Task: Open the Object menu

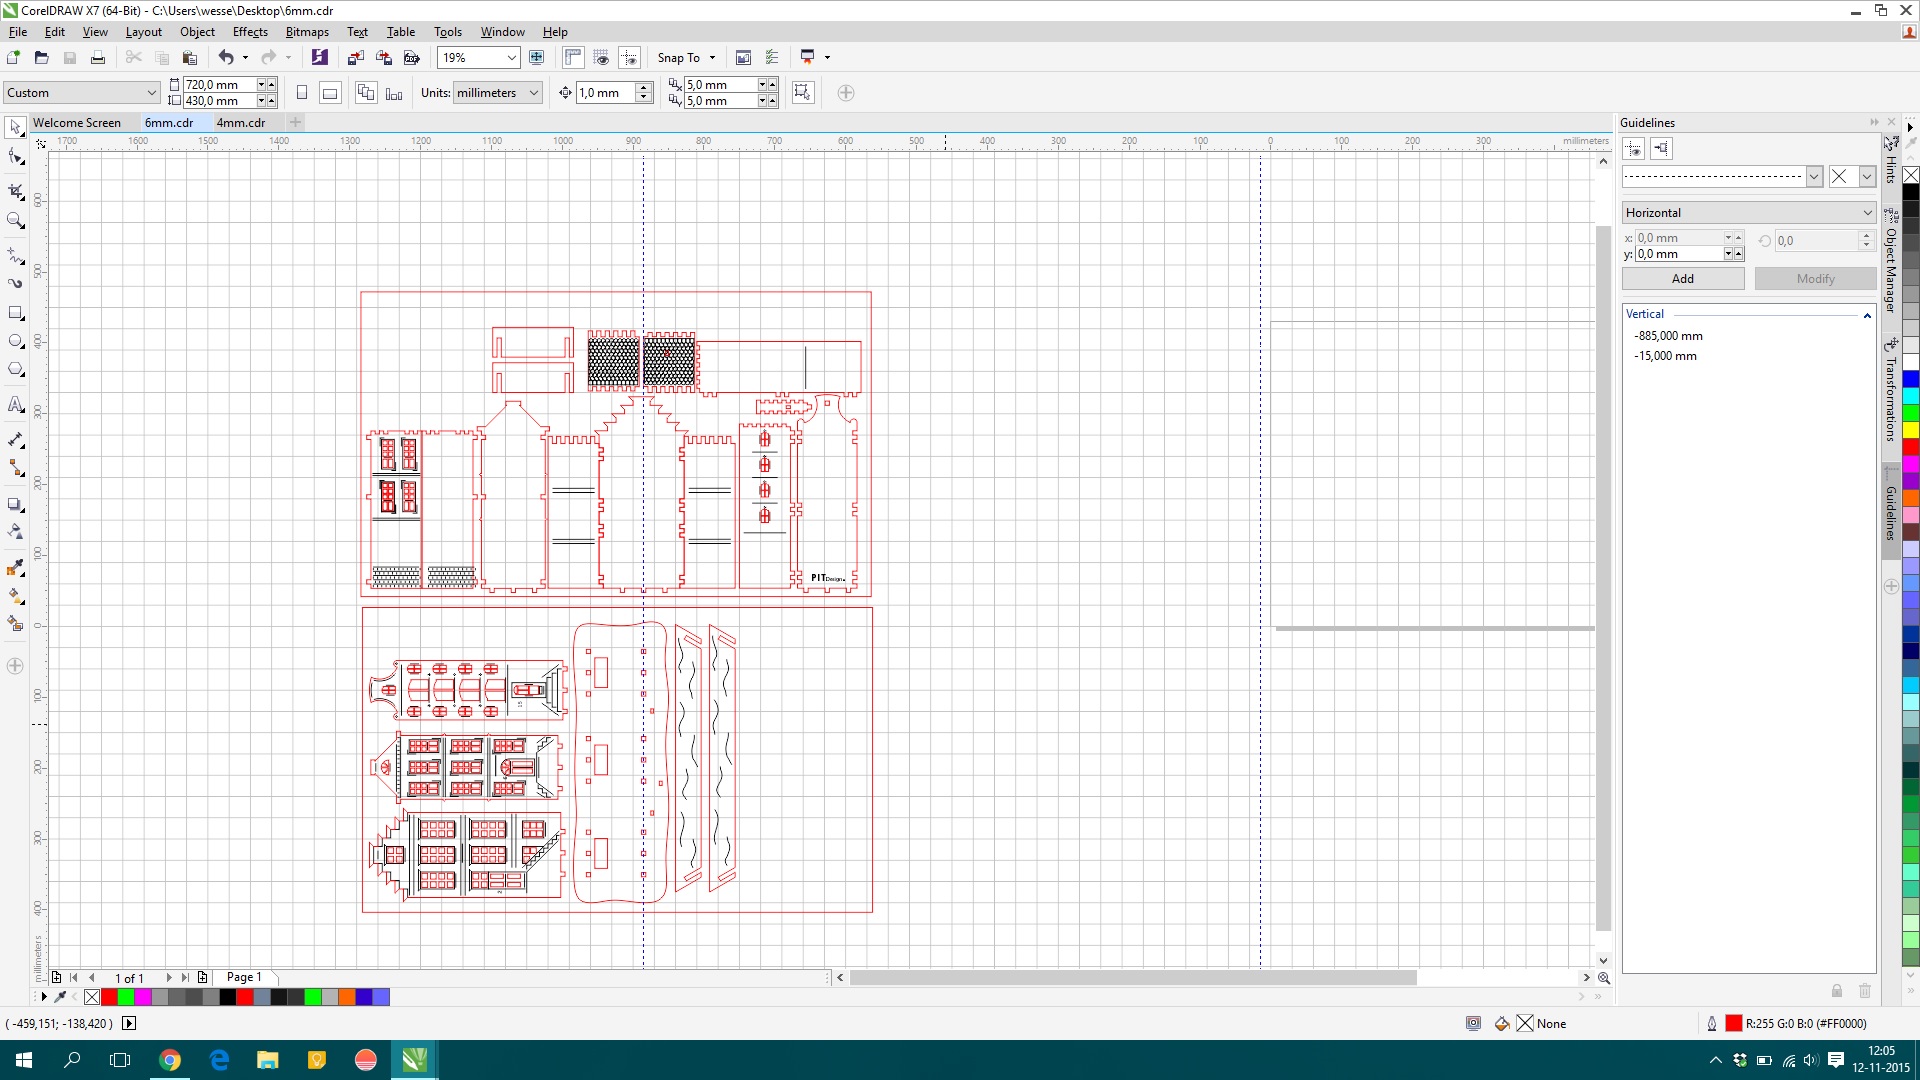Action: pyautogui.click(x=195, y=32)
